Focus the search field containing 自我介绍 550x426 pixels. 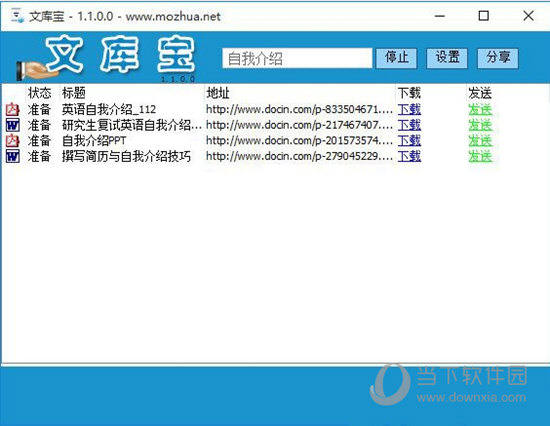[x=297, y=58]
